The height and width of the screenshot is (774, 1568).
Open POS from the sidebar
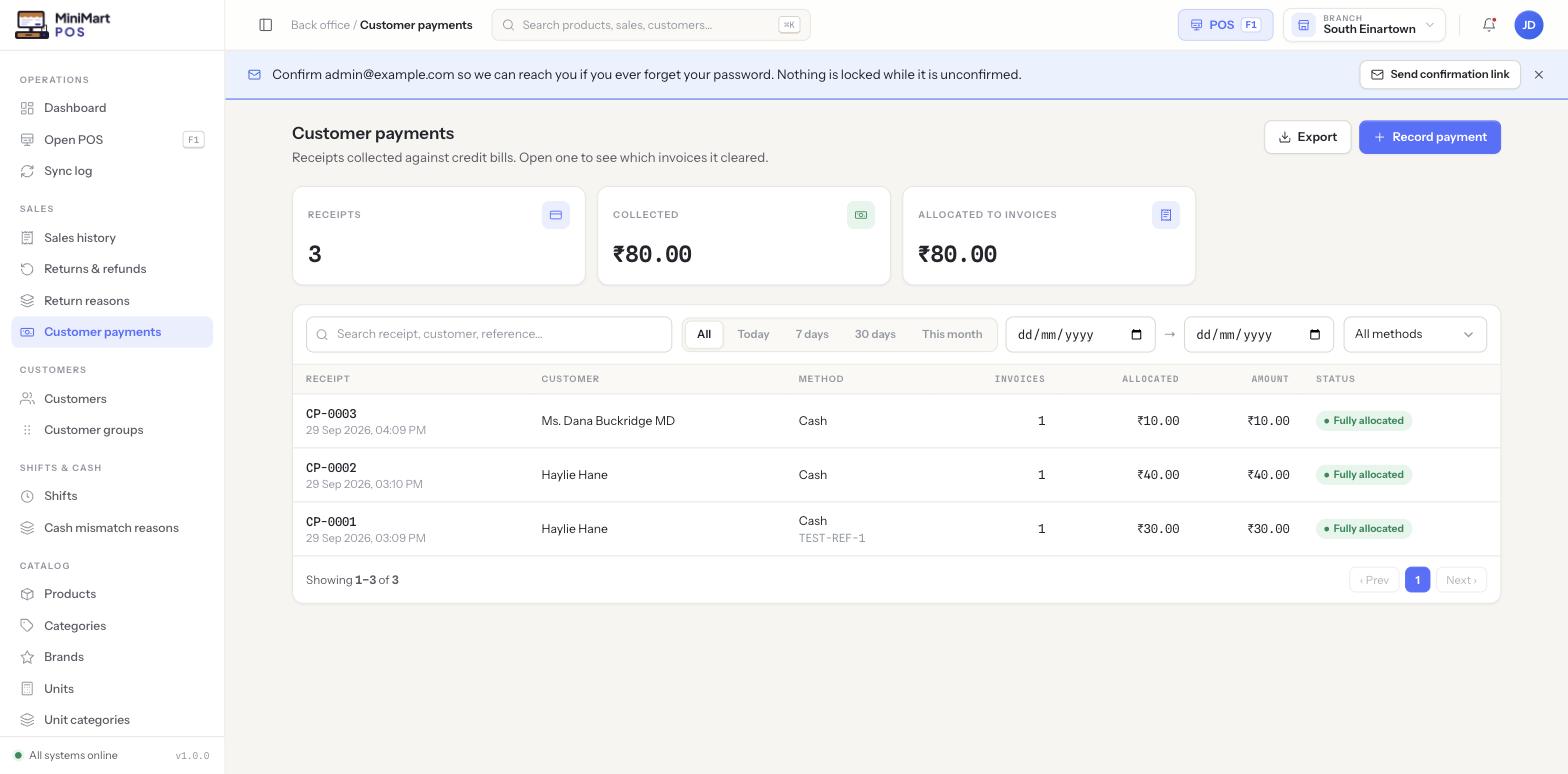[112, 140]
